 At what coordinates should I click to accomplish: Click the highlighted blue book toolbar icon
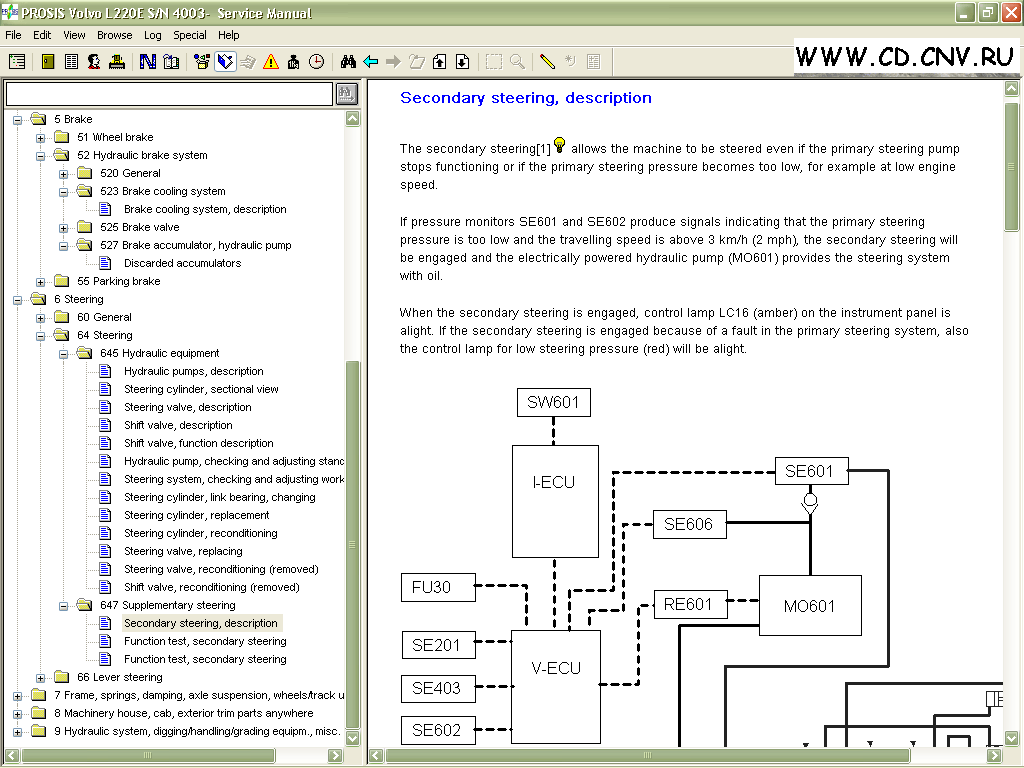[225, 62]
